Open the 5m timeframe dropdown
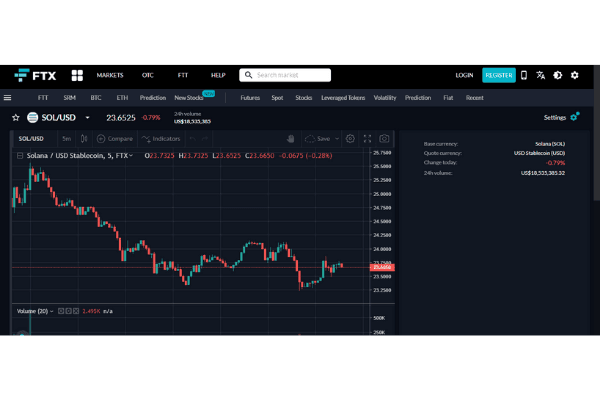The image size is (600, 400). point(66,138)
